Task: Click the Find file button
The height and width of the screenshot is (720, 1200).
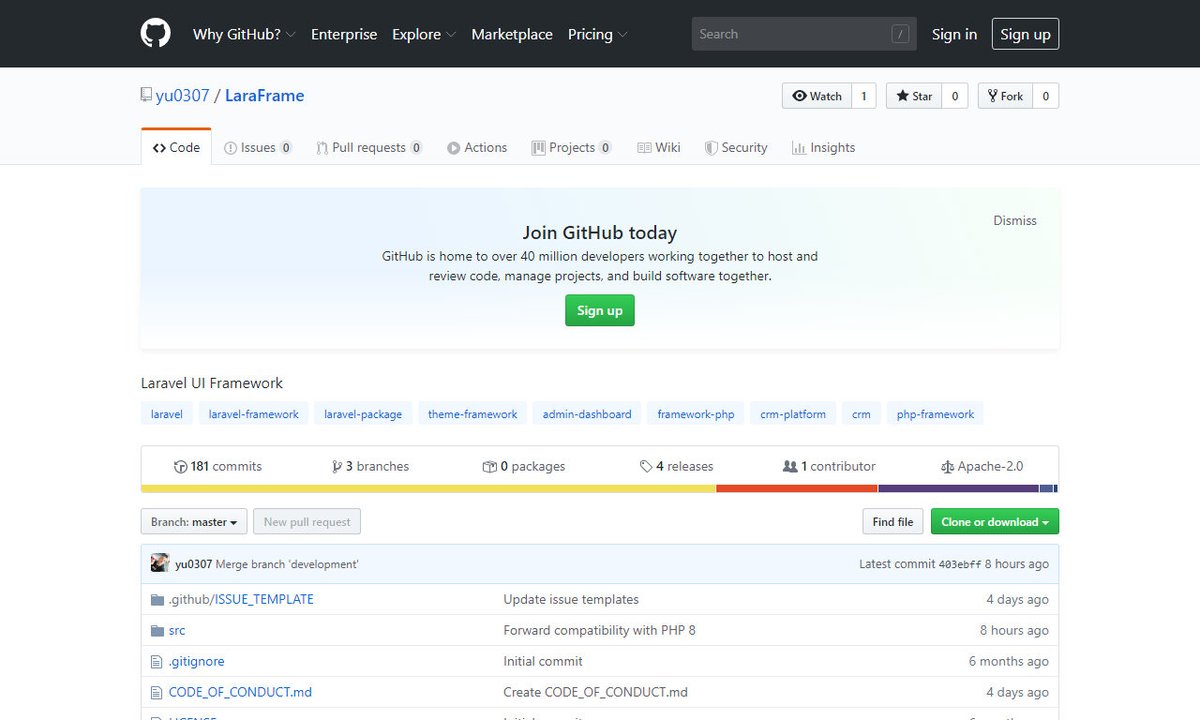Action: pyautogui.click(x=892, y=522)
